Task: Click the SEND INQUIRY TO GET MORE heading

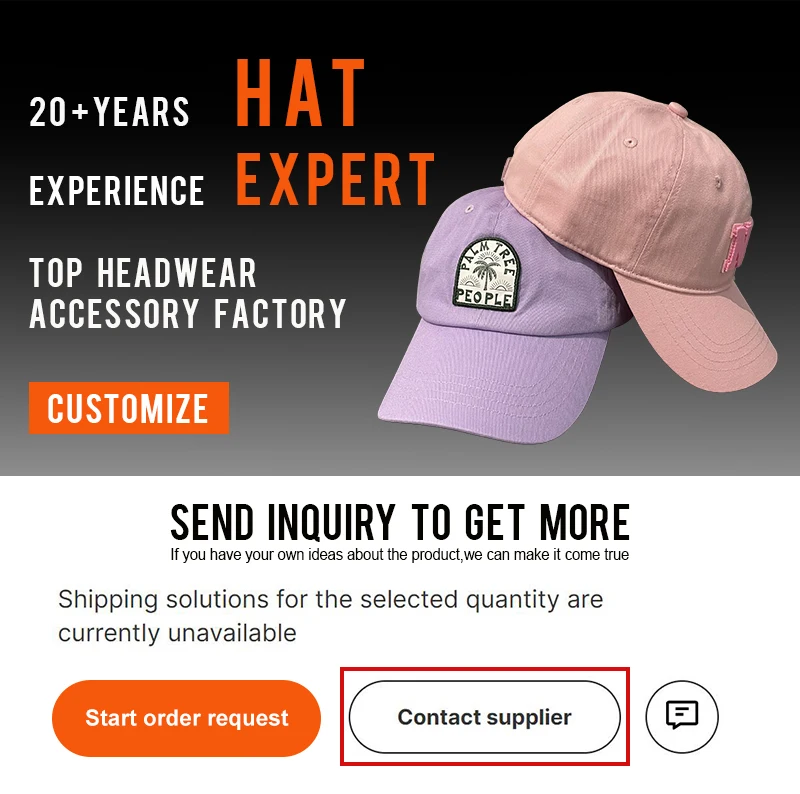Action: [x=400, y=522]
